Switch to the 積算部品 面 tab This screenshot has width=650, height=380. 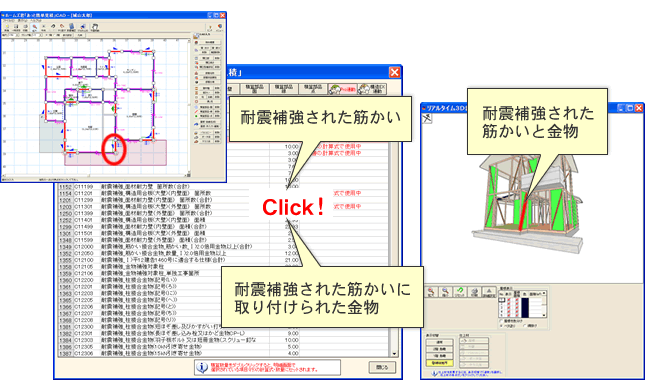255,88
